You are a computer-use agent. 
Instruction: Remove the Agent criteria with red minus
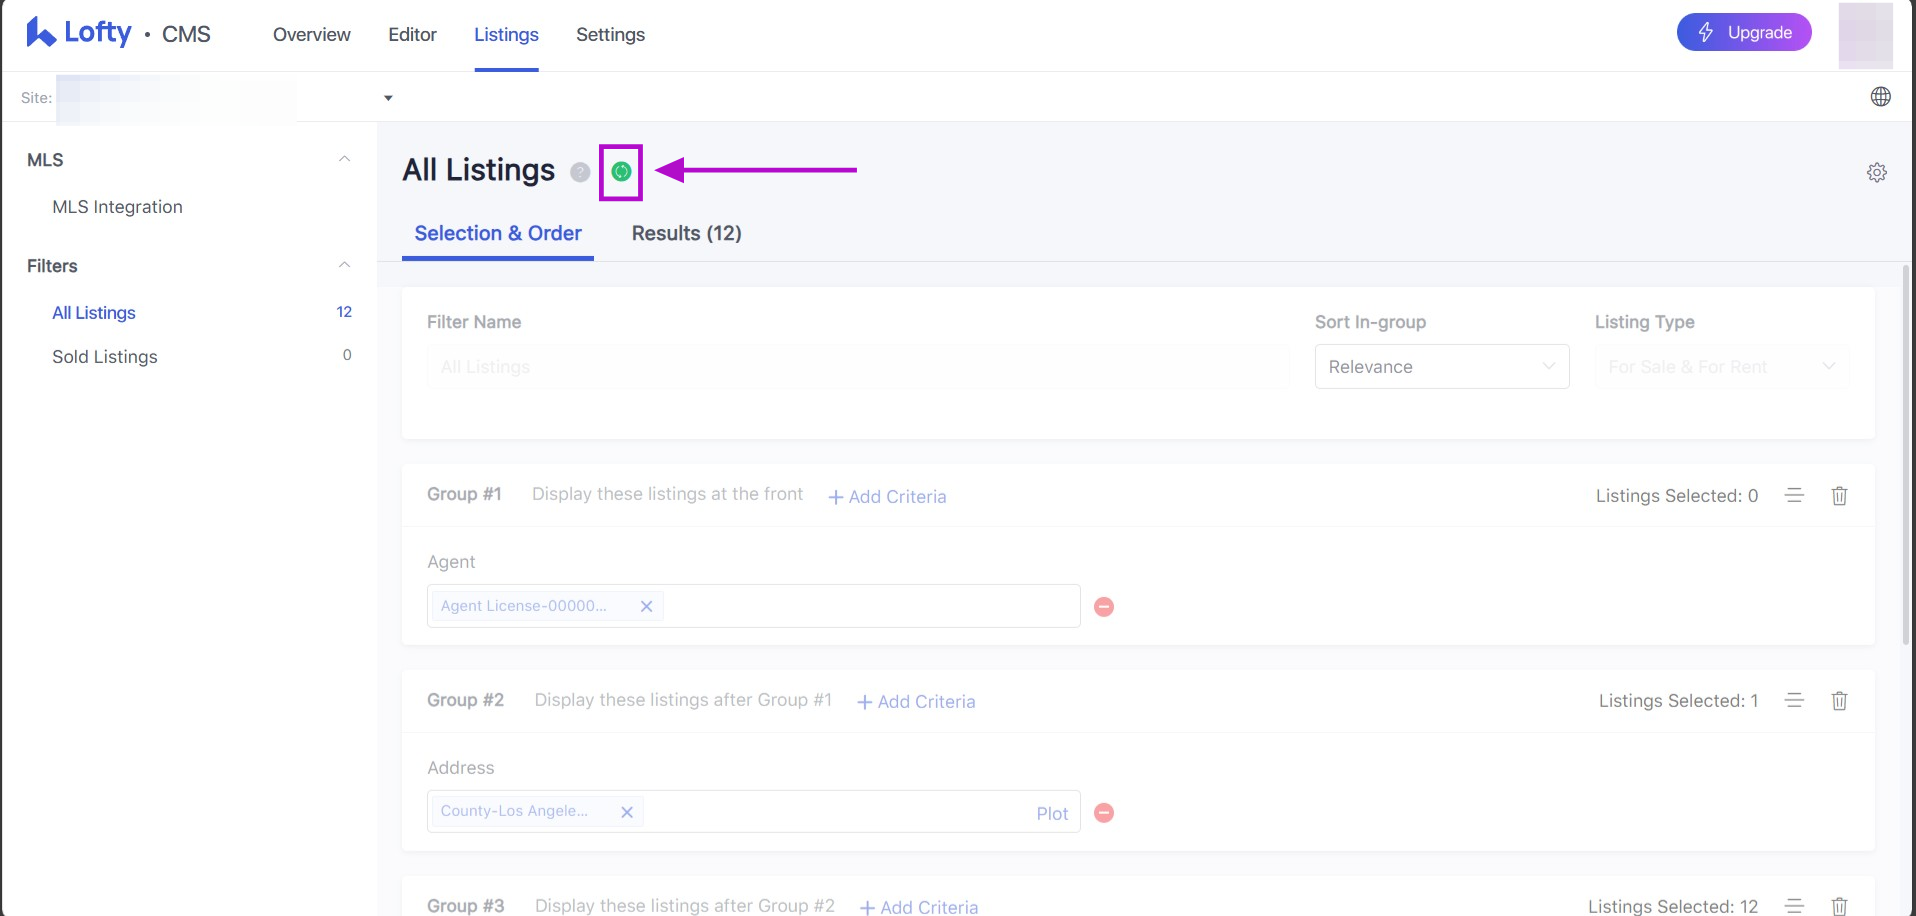click(1104, 607)
